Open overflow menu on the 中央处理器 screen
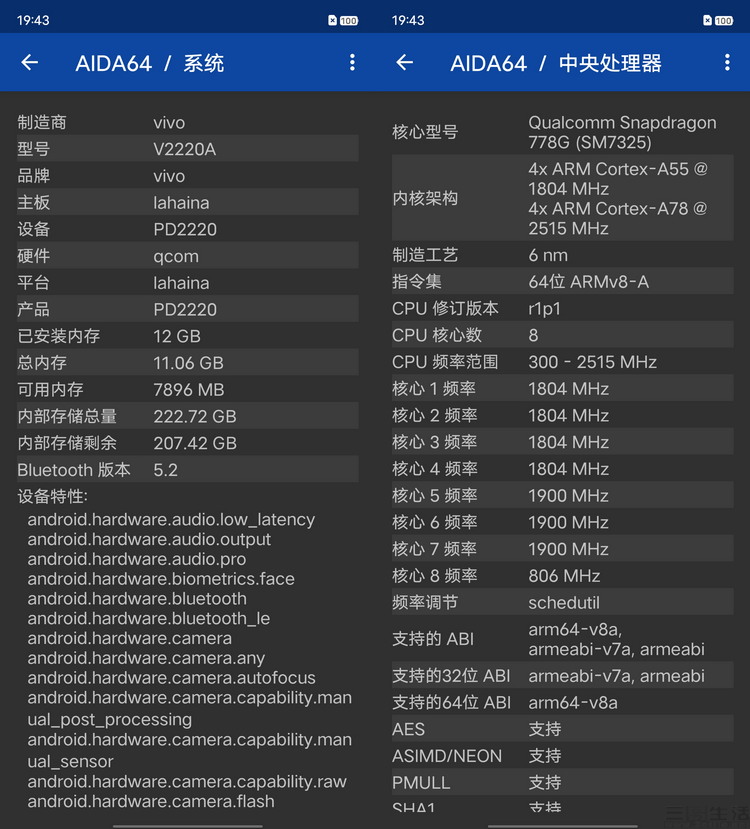 coord(727,63)
